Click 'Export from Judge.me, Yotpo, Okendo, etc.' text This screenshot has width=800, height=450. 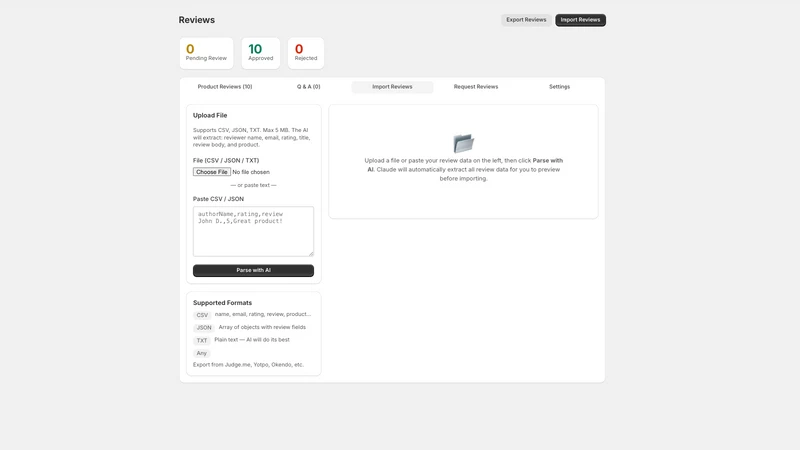click(x=248, y=365)
